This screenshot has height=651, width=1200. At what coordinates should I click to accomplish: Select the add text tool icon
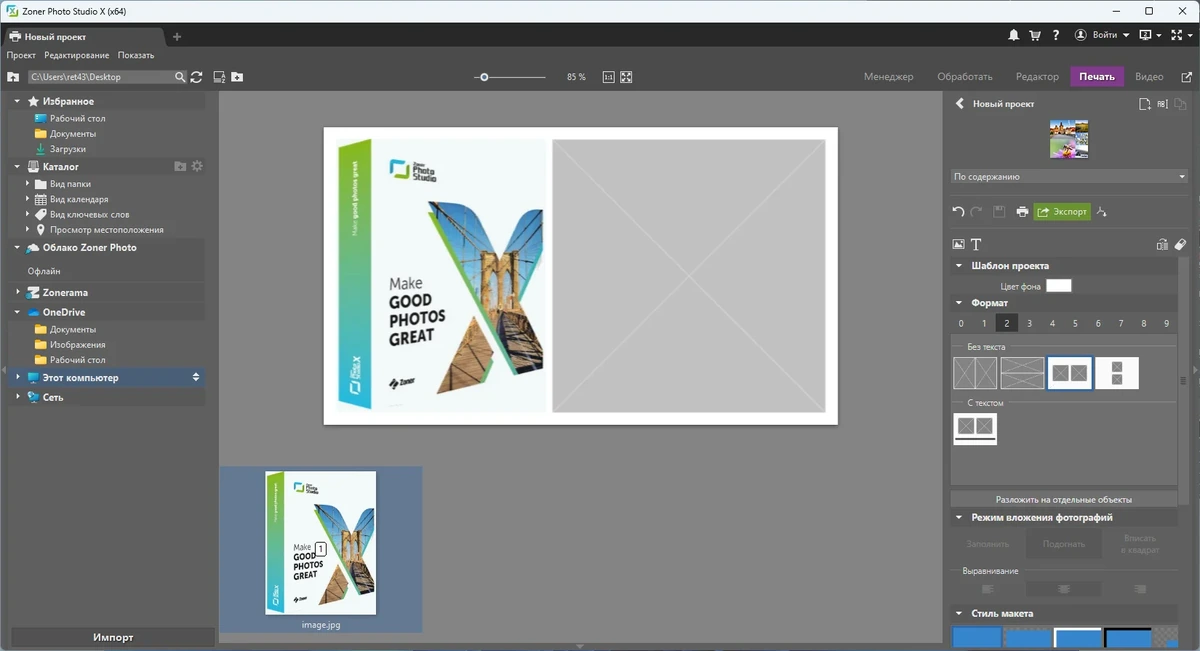(976, 244)
